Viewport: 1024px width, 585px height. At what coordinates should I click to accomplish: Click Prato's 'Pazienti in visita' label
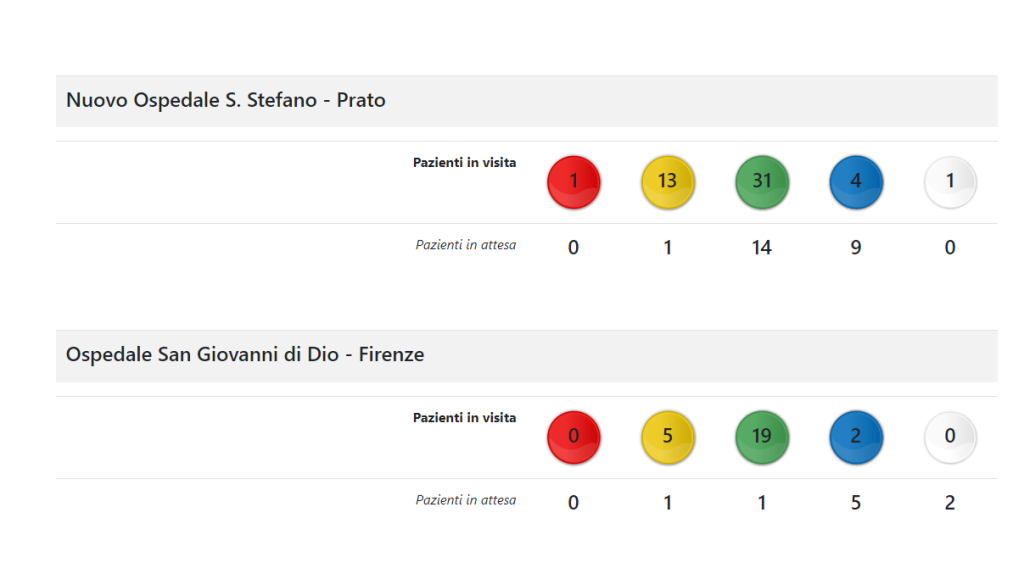point(465,162)
